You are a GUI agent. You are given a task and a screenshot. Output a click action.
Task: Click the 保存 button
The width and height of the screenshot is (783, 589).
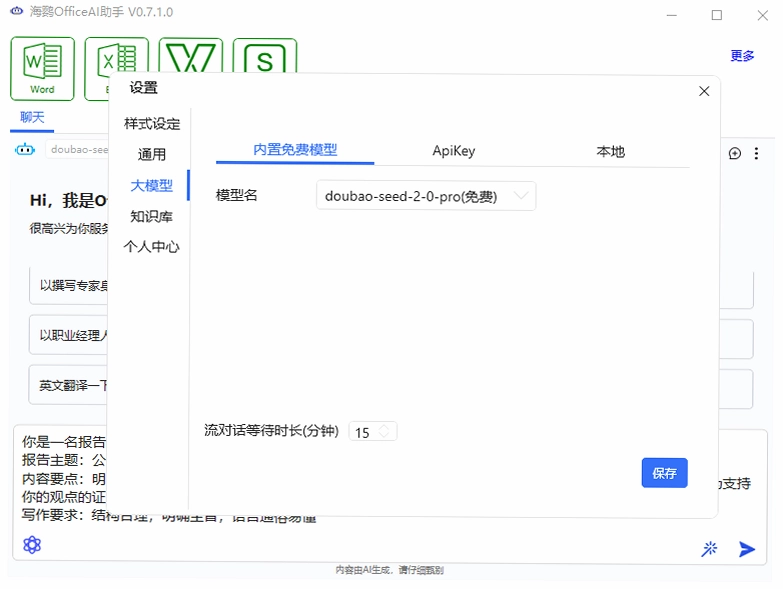coord(664,473)
